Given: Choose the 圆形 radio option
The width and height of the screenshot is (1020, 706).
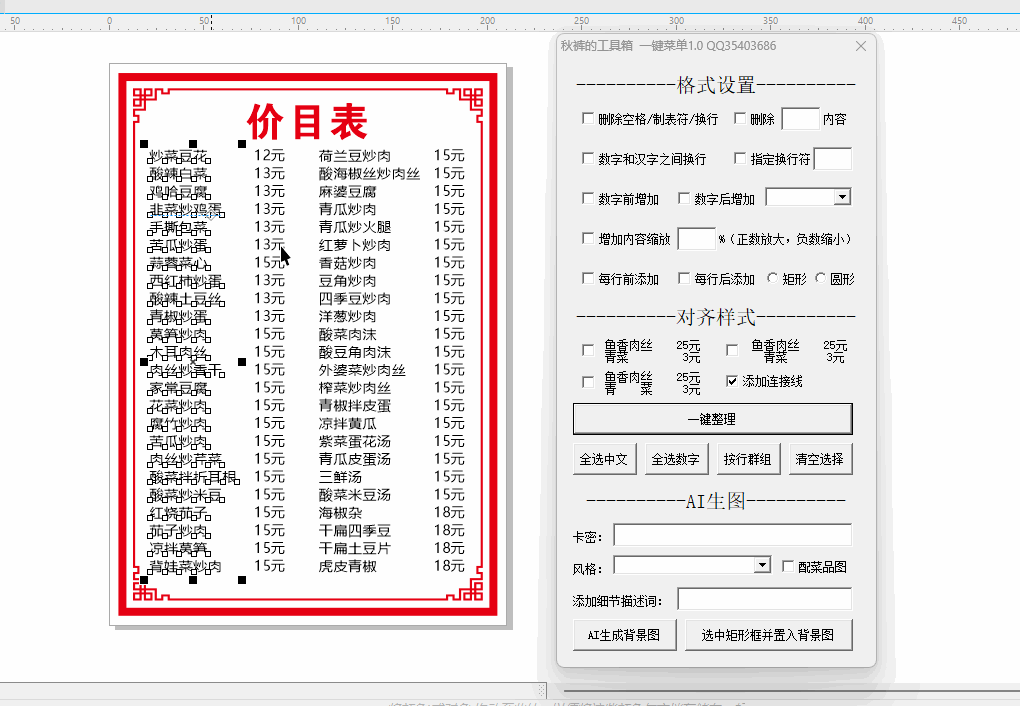Looking at the screenshot, I should tap(821, 279).
